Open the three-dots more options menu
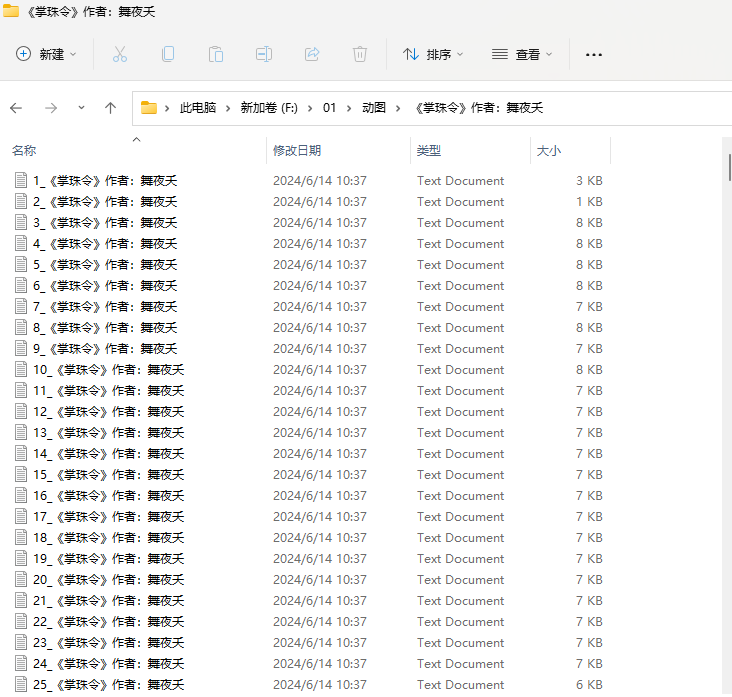732x697 pixels. pyautogui.click(x=594, y=54)
